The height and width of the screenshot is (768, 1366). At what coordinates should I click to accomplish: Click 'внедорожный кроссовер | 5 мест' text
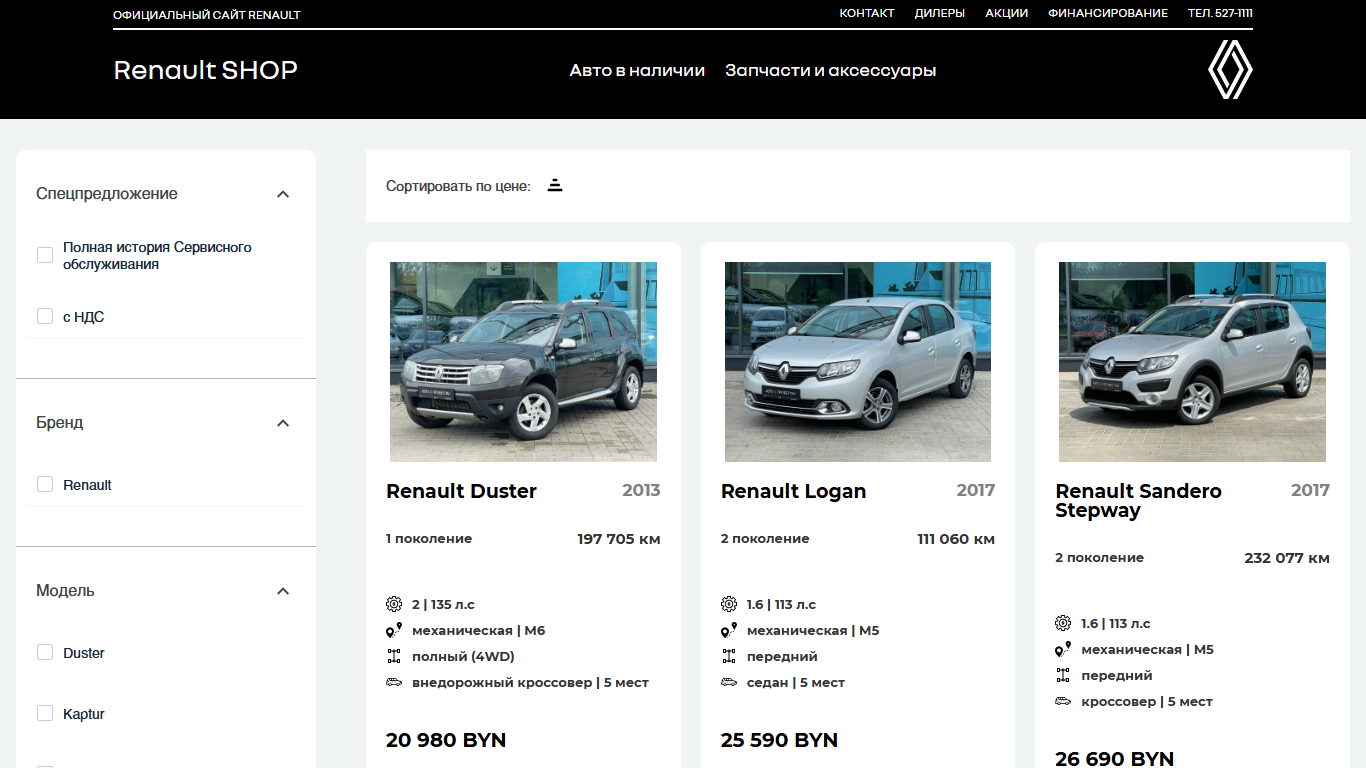pos(530,683)
